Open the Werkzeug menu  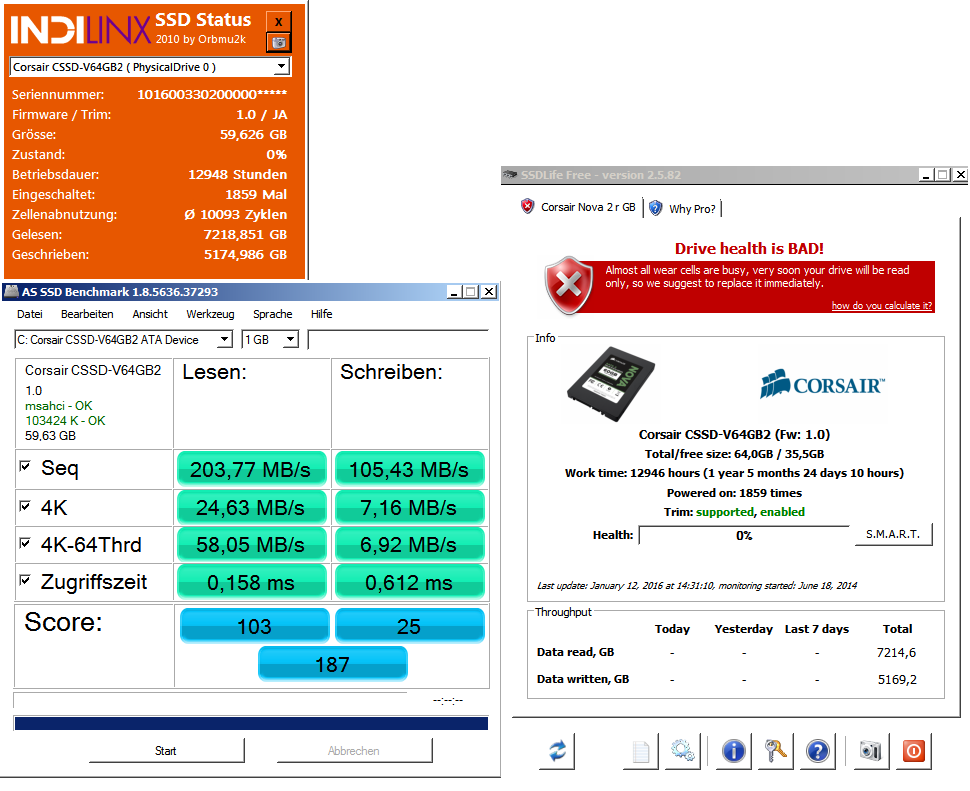[210, 314]
